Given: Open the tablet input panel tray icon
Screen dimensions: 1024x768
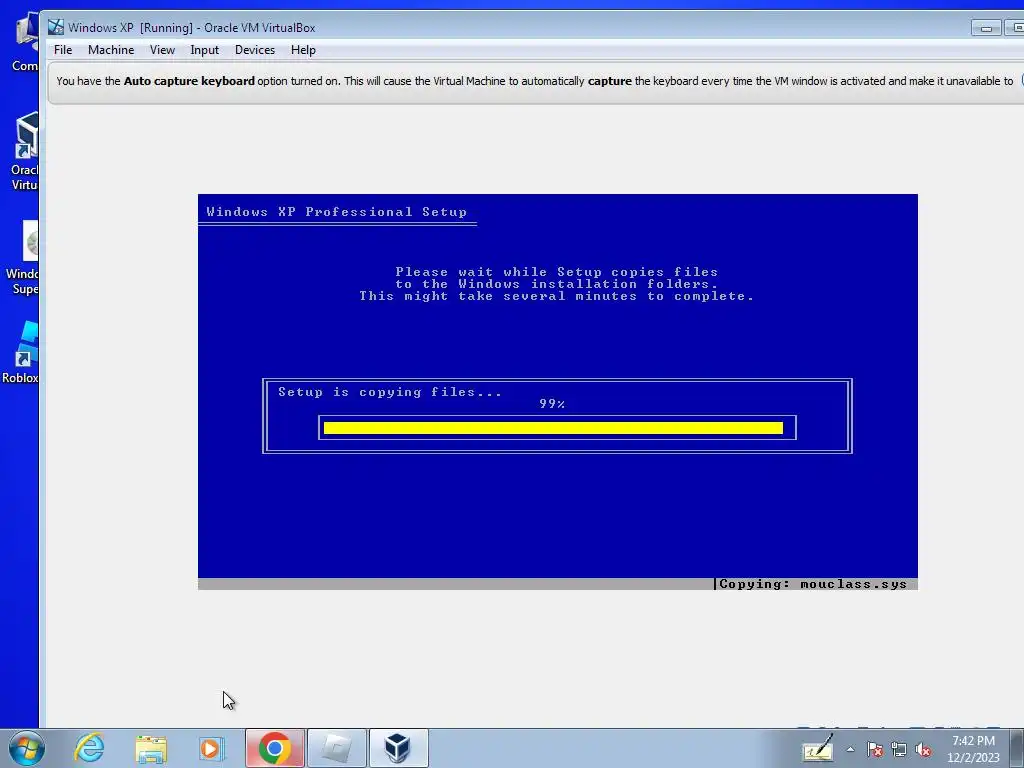Looking at the screenshot, I should [818, 749].
